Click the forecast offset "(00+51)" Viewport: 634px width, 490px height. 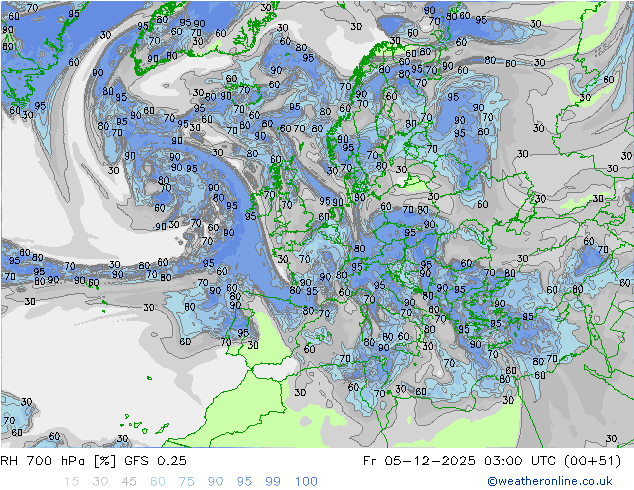coord(592,460)
